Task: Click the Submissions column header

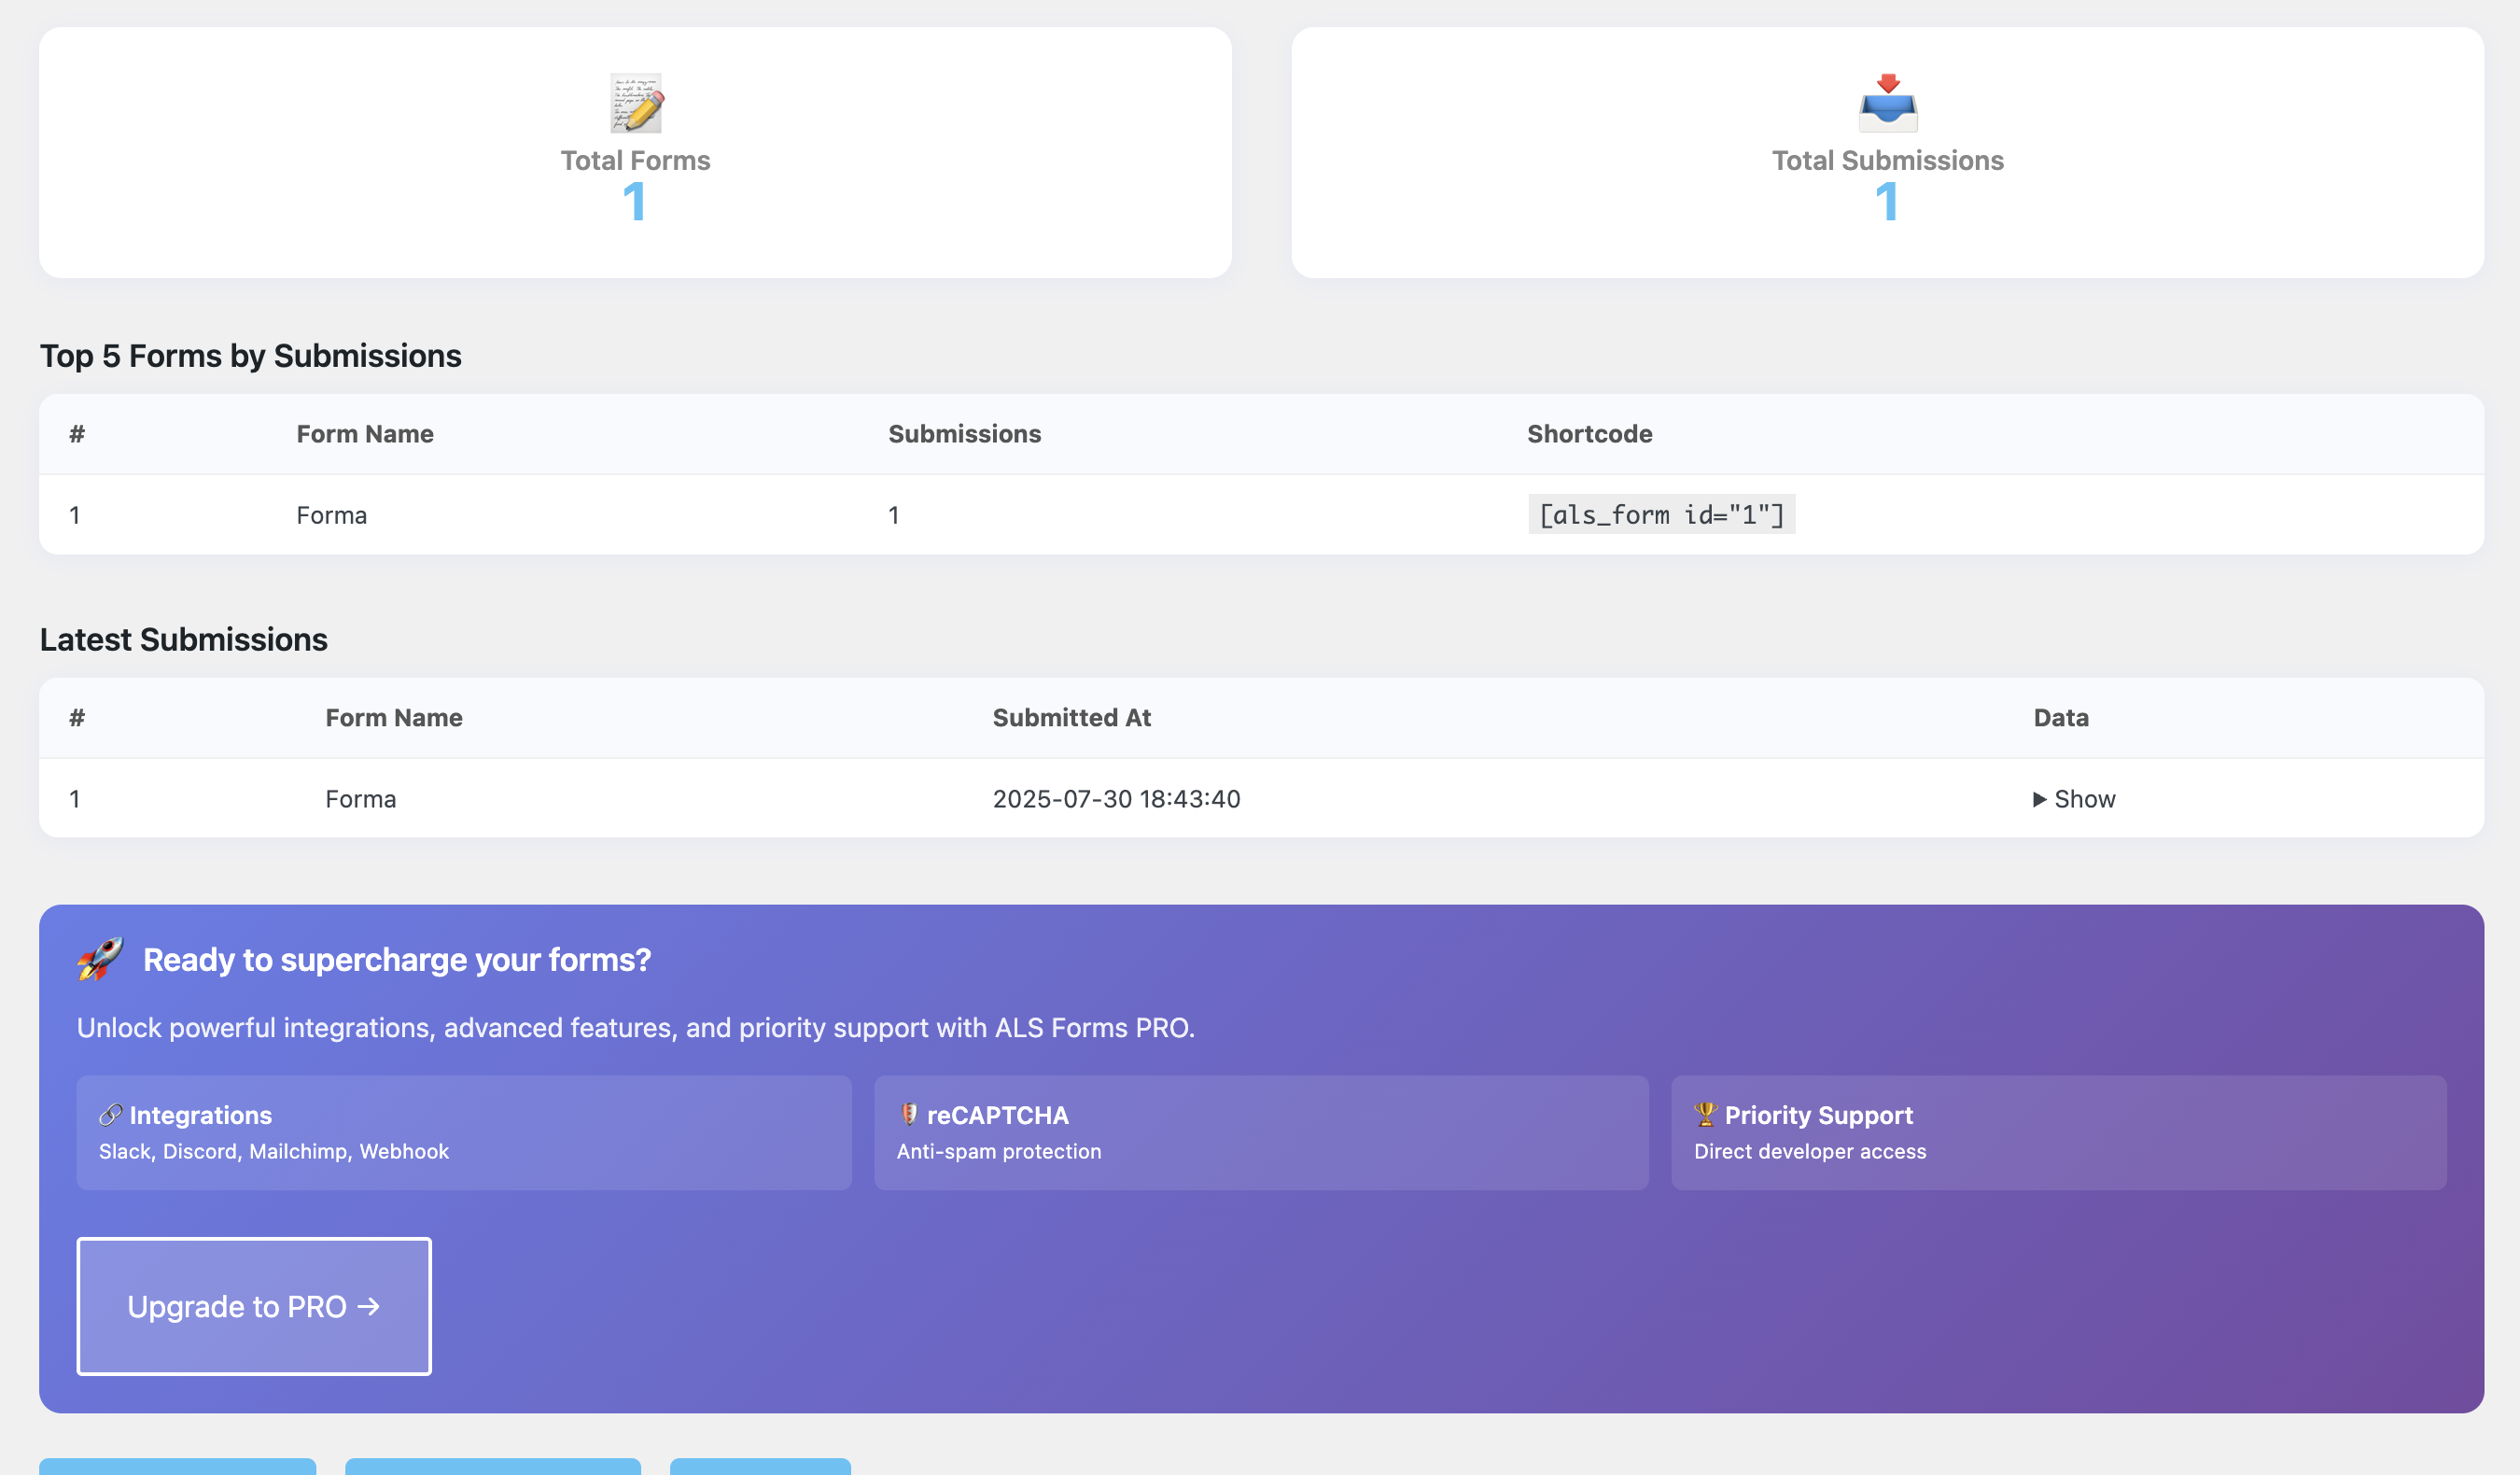Action: click(x=965, y=434)
